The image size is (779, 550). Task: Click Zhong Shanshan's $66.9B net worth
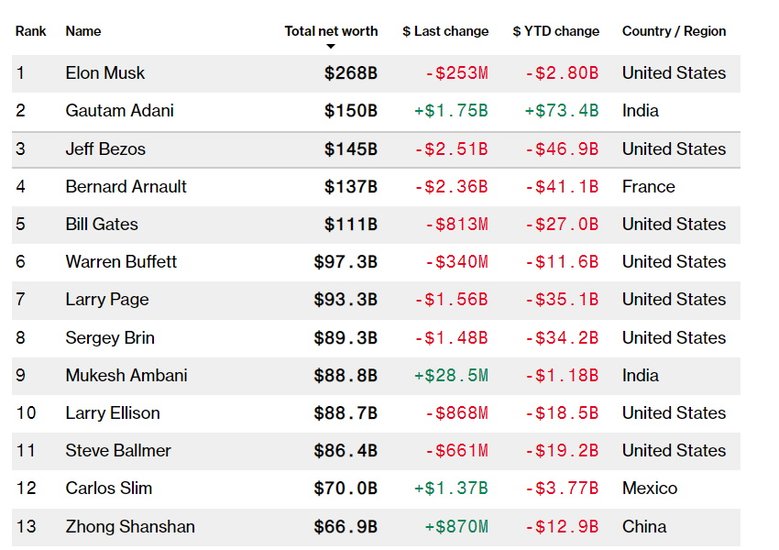[x=345, y=526]
